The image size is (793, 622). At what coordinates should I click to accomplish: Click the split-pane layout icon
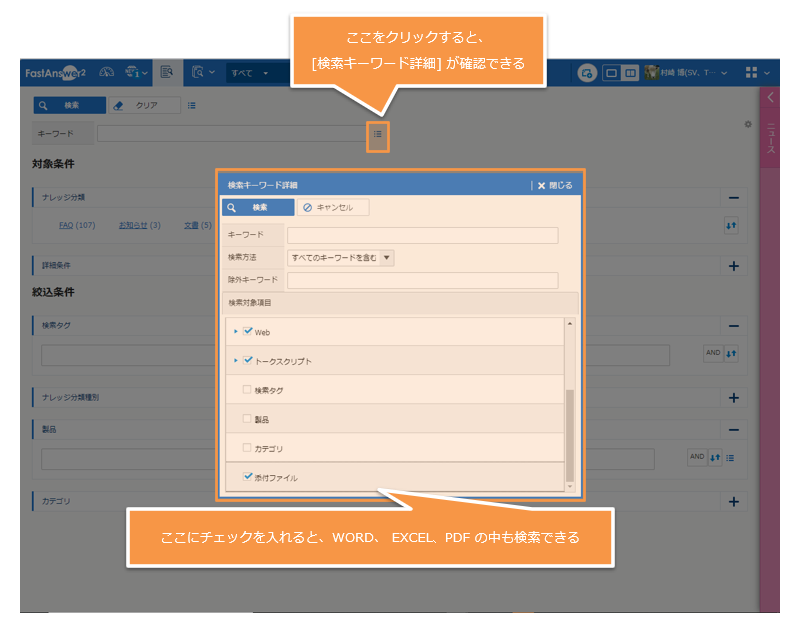click(629, 73)
